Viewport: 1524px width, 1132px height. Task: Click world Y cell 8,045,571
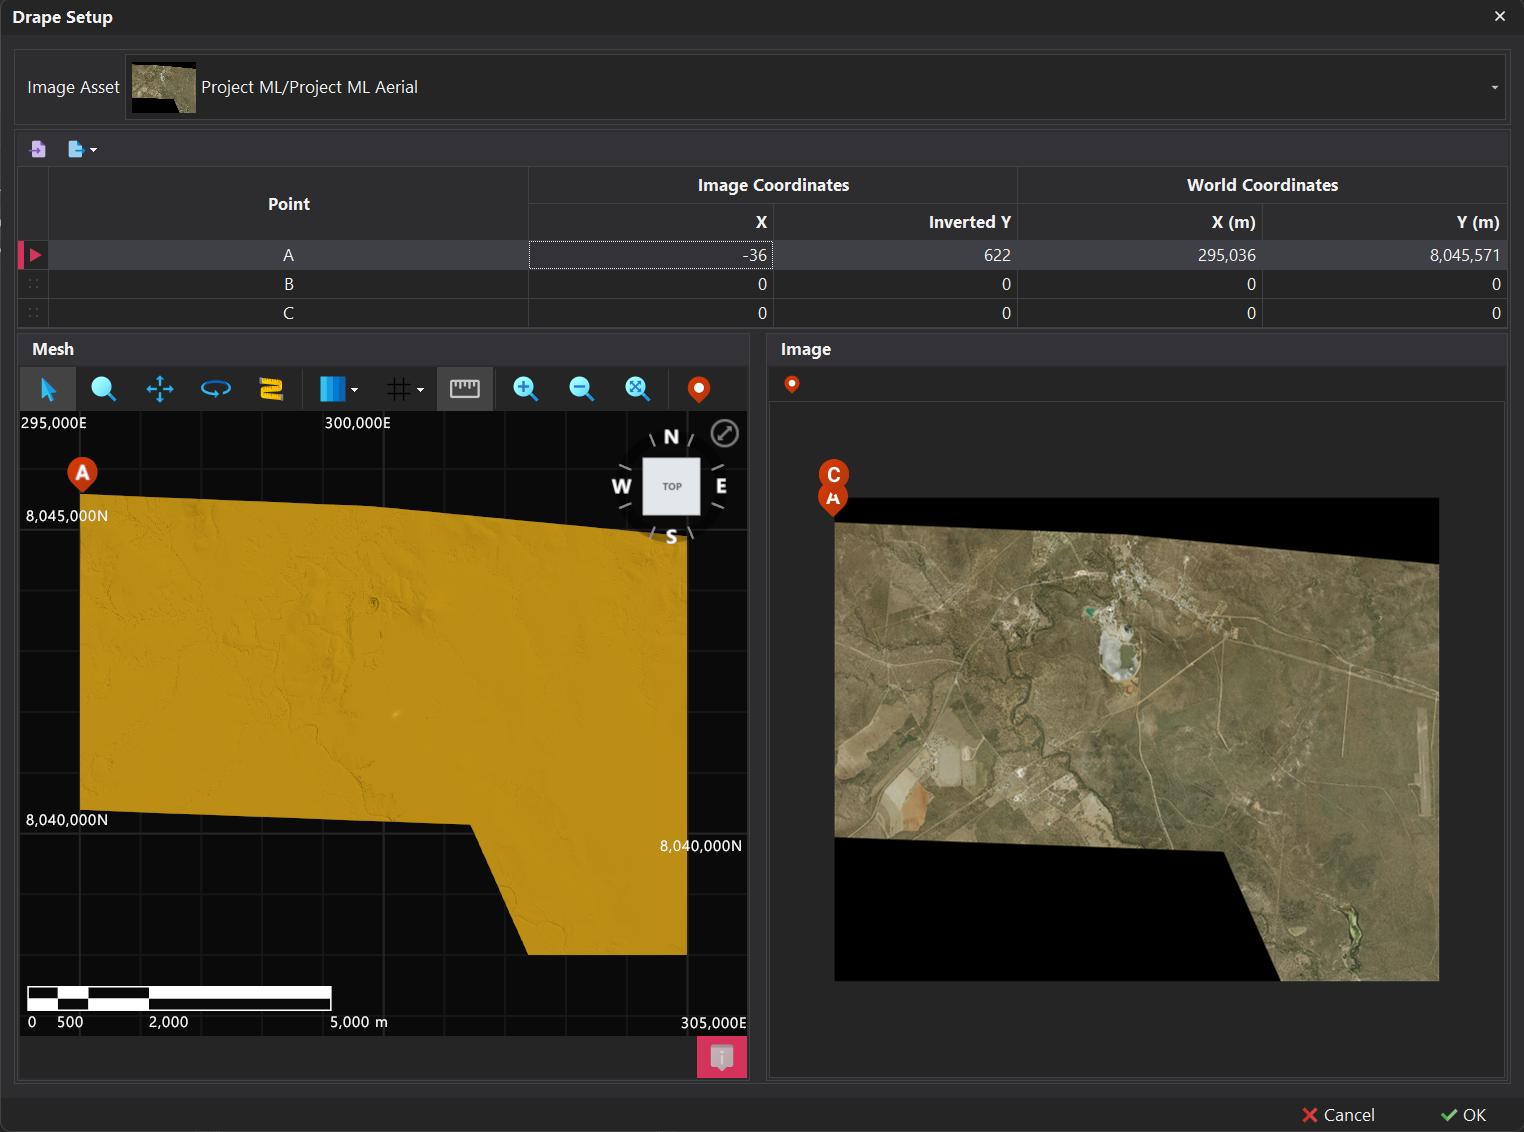tap(1385, 255)
